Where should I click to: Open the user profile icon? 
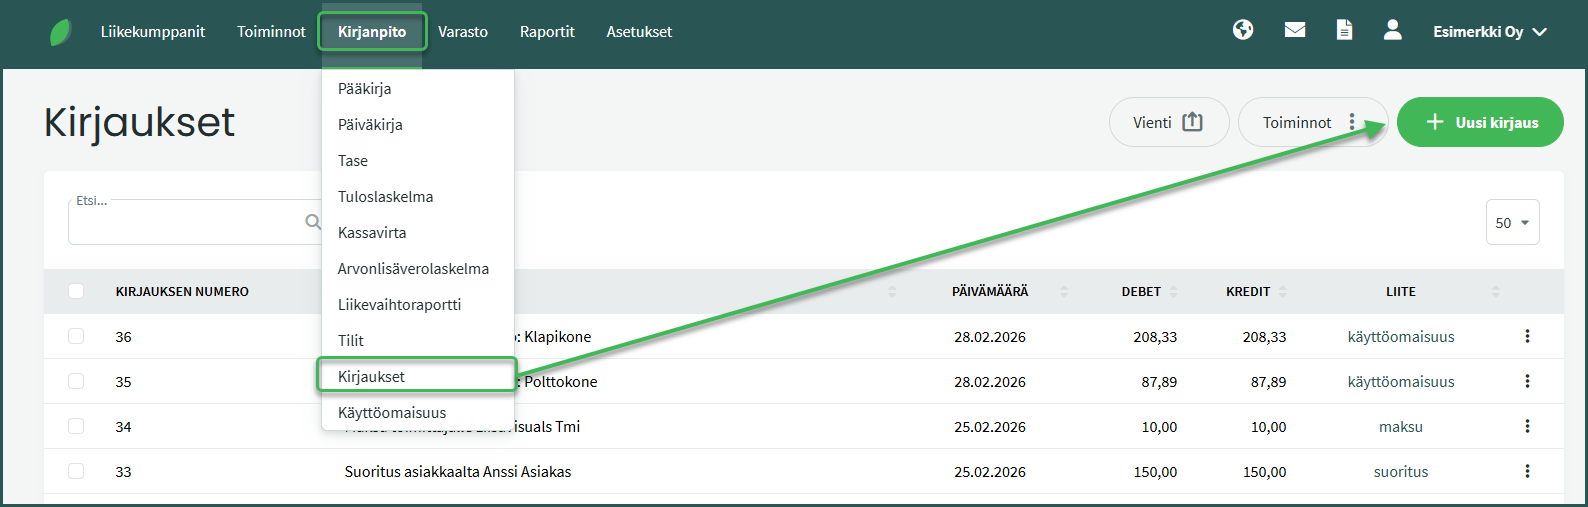pyautogui.click(x=1392, y=30)
